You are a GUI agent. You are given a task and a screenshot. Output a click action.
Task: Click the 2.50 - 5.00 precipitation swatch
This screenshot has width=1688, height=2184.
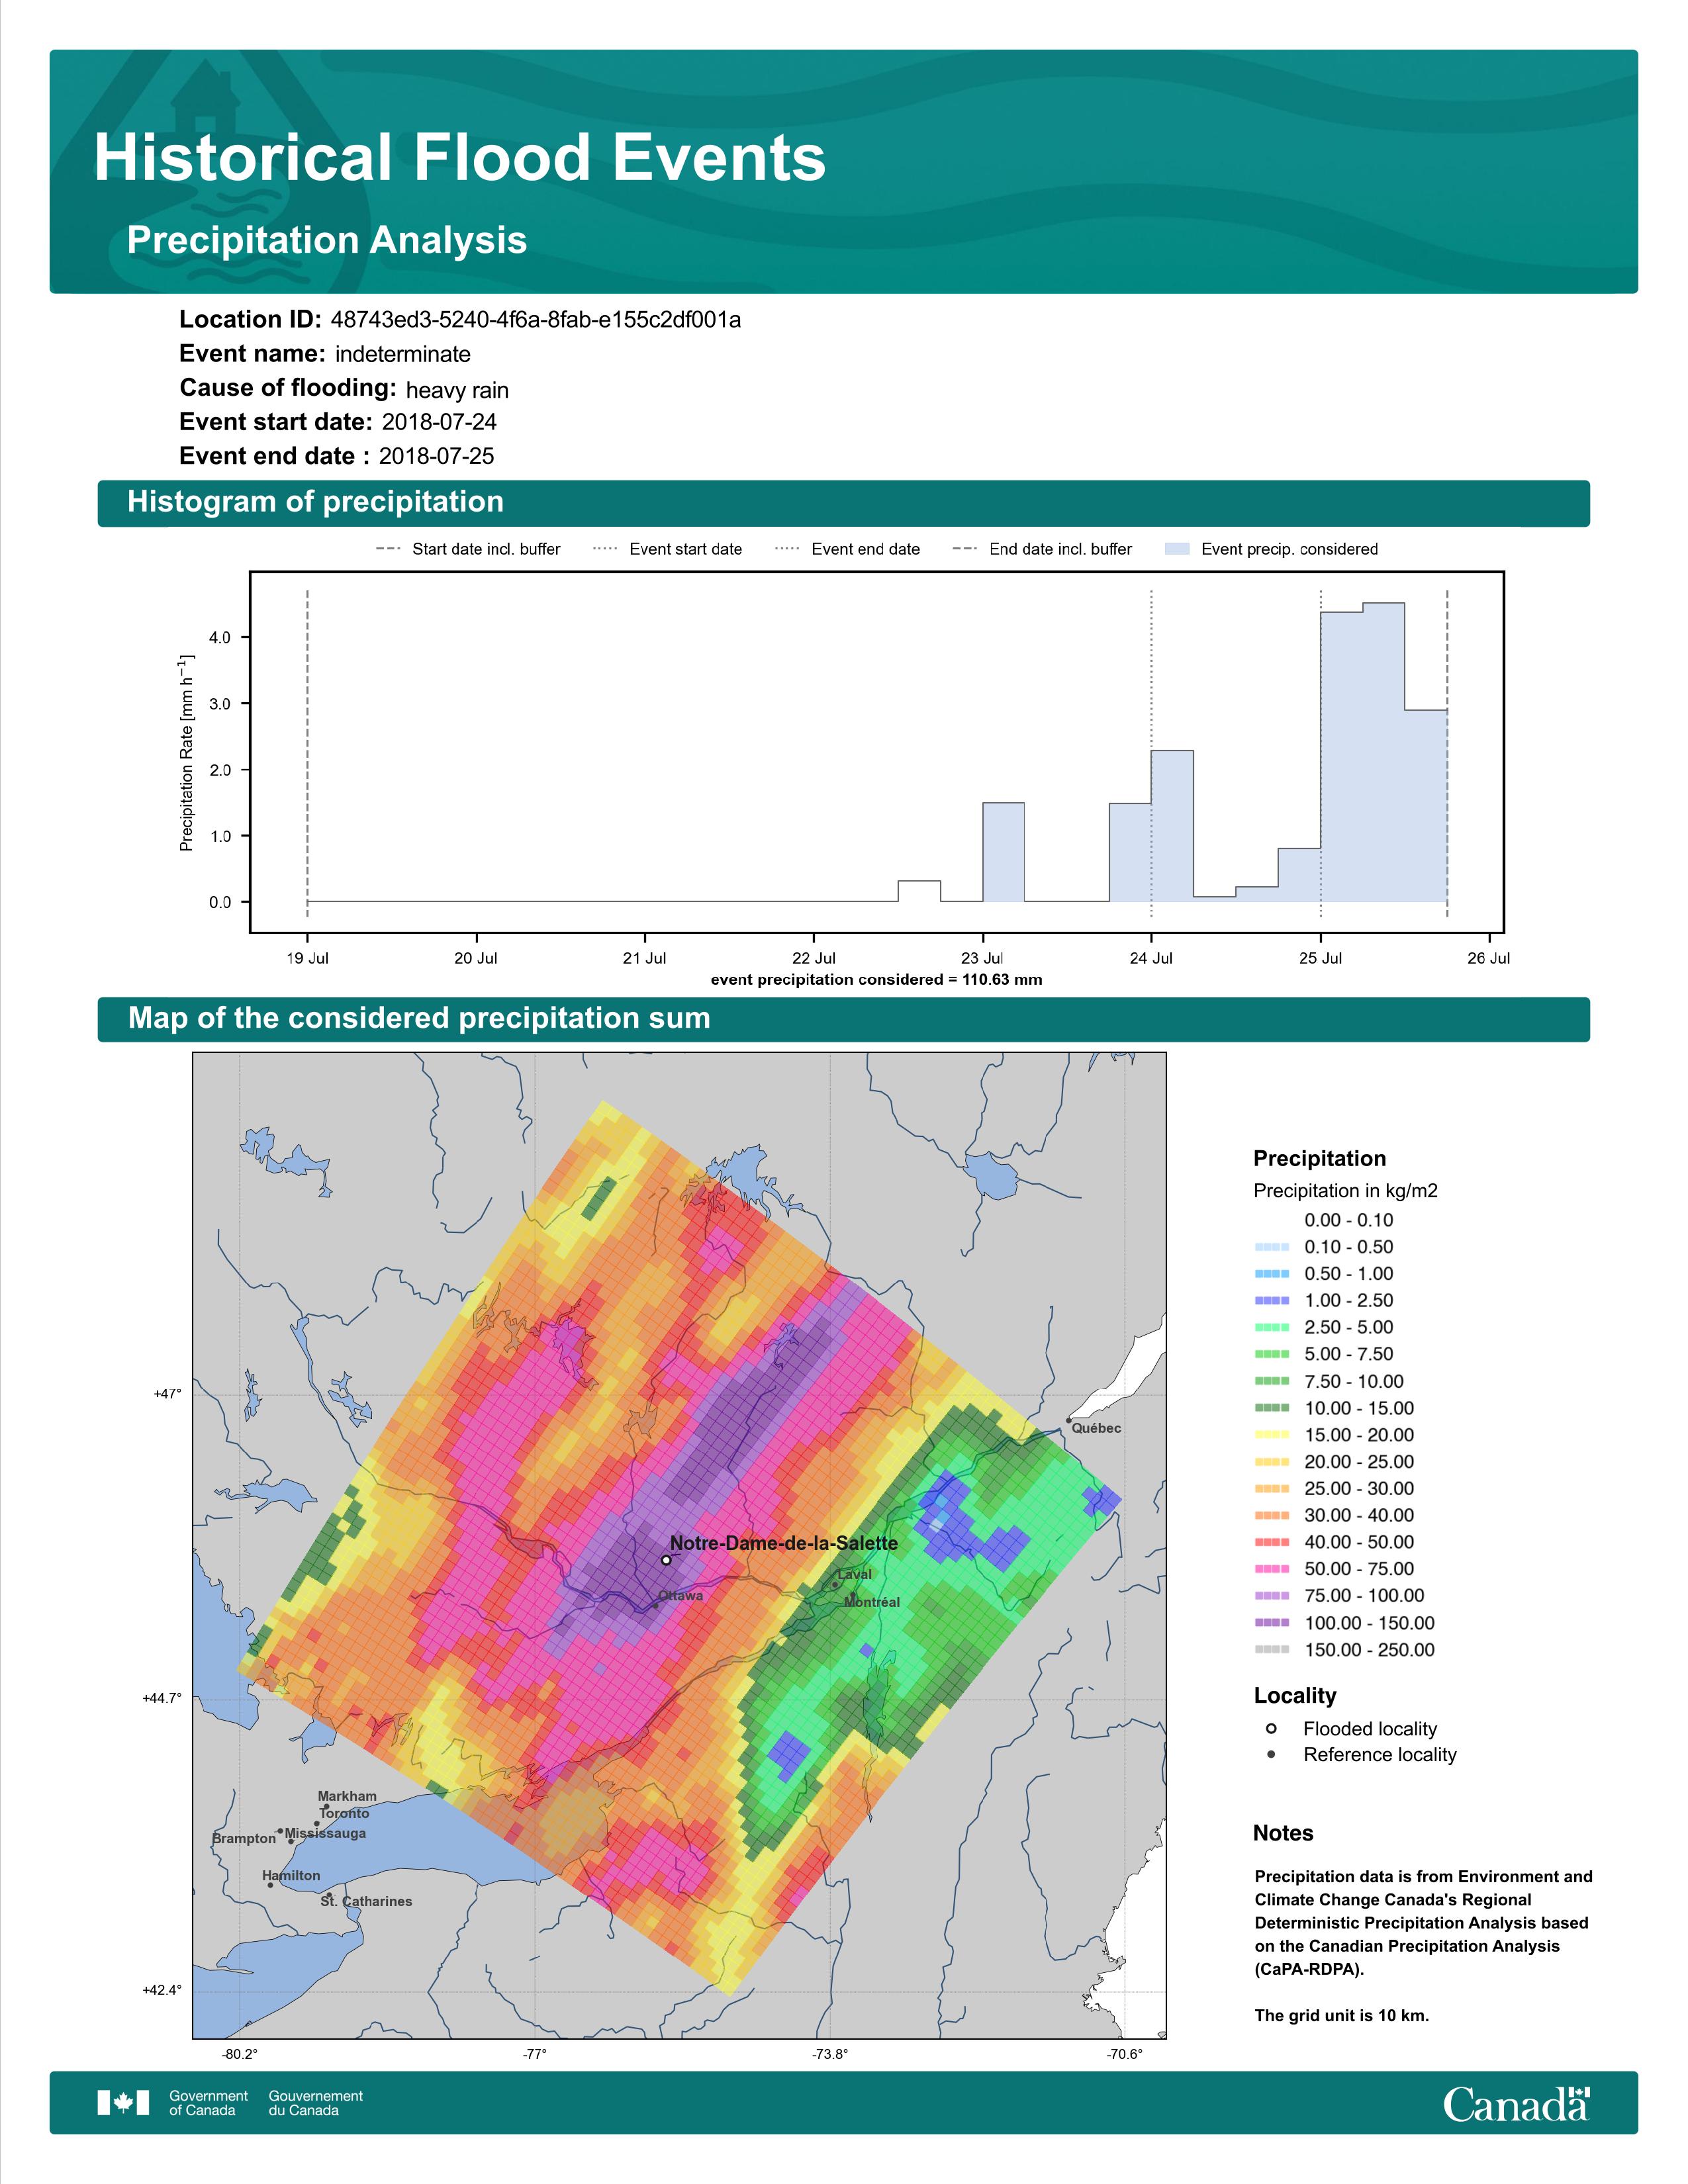1271,1328
